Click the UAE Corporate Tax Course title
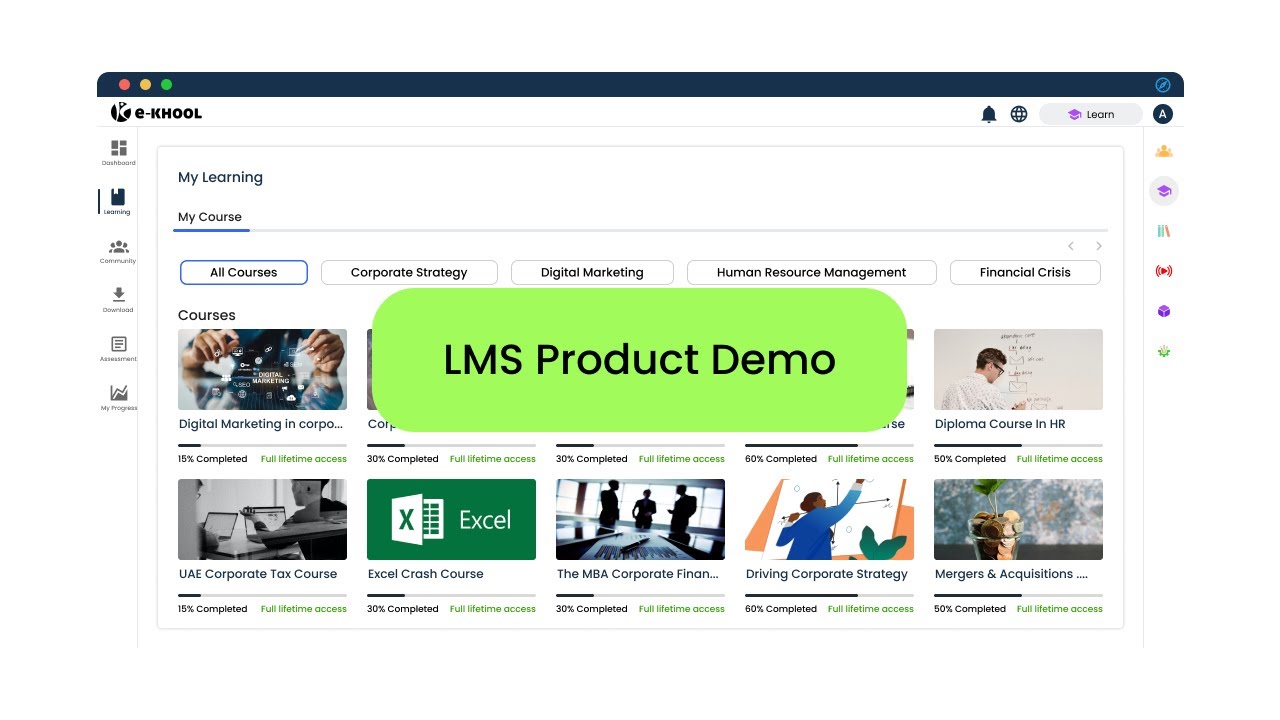This screenshot has width=1280, height=720. pyautogui.click(x=258, y=574)
